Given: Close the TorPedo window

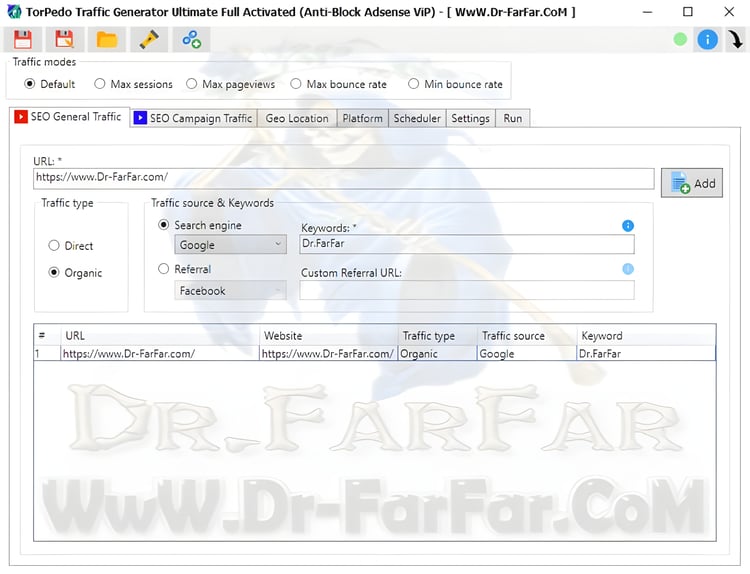Looking at the screenshot, I should pos(729,11).
